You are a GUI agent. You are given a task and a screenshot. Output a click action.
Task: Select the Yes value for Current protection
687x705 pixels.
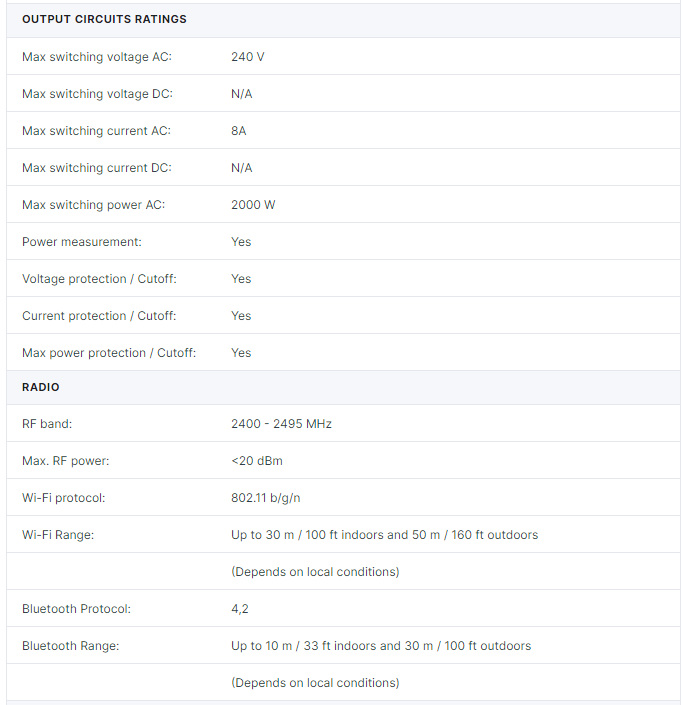pyautogui.click(x=241, y=316)
